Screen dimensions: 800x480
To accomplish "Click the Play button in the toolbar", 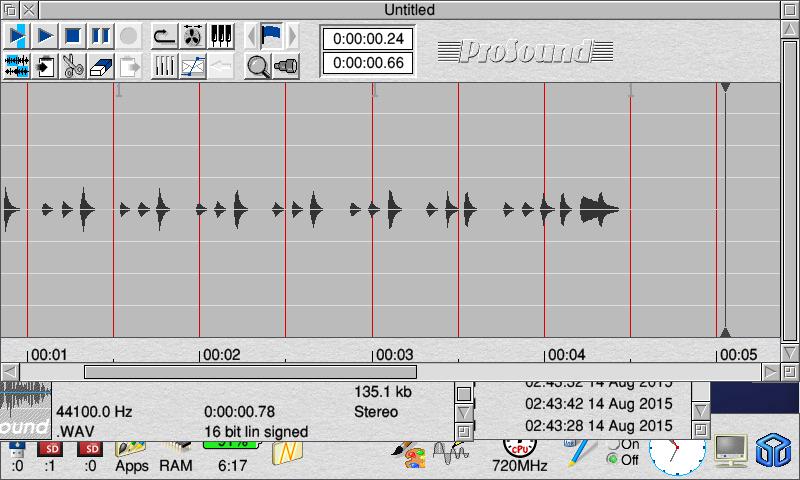I will click(x=45, y=37).
